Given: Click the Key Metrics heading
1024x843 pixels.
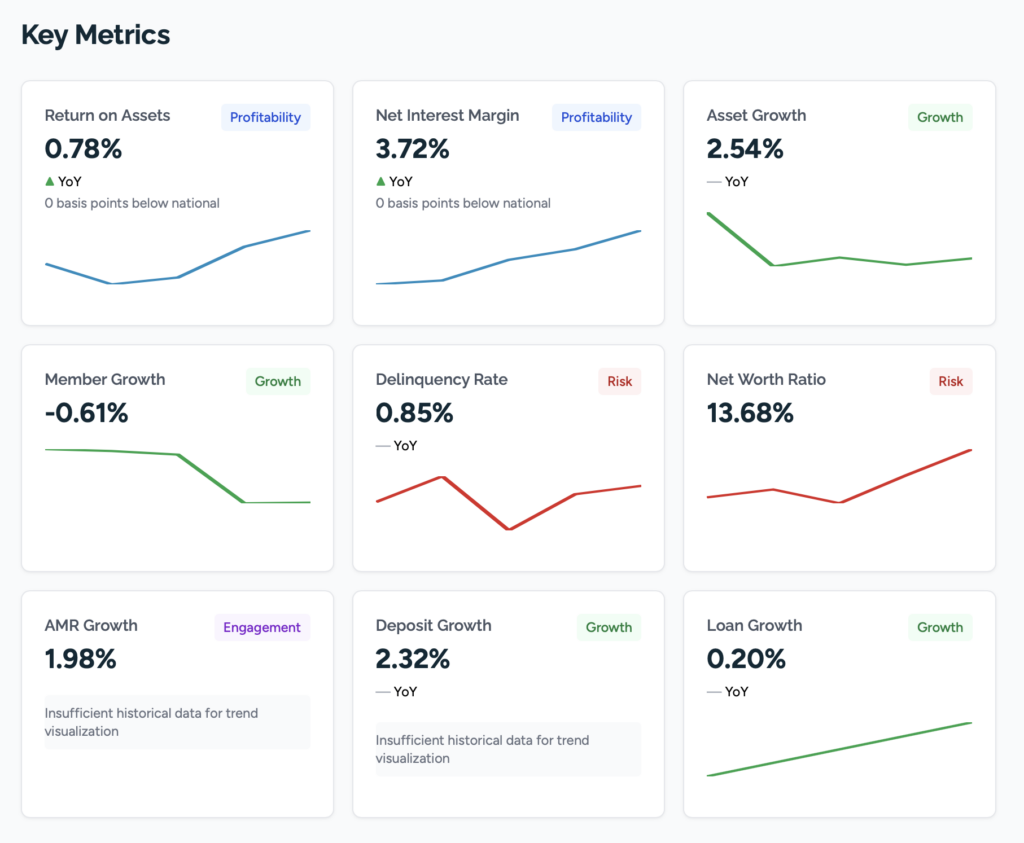Looking at the screenshot, I should point(96,35).
